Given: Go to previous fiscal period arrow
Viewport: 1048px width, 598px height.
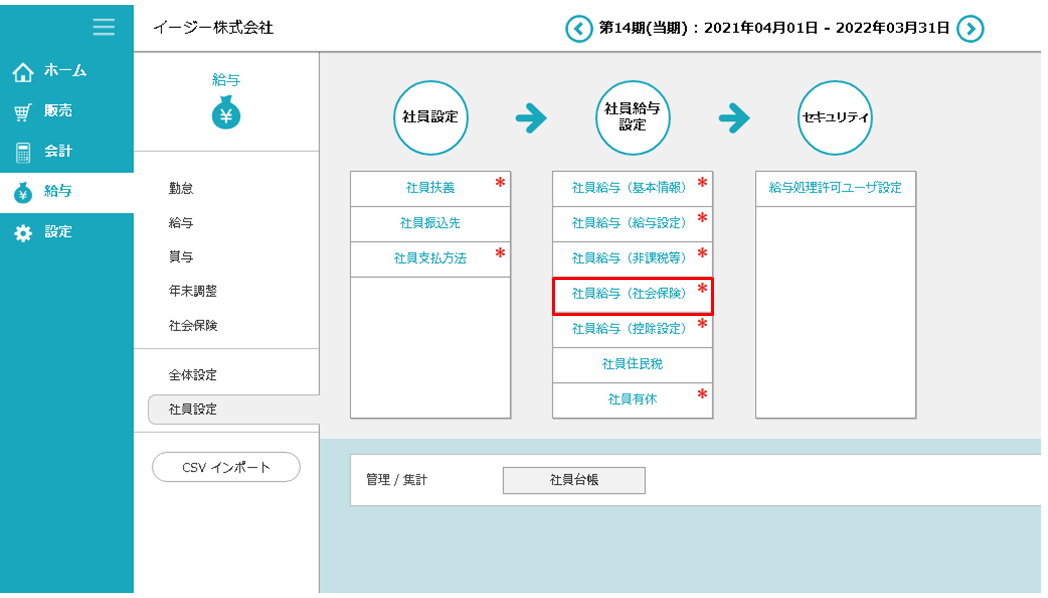Looking at the screenshot, I should (x=579, y=28).
